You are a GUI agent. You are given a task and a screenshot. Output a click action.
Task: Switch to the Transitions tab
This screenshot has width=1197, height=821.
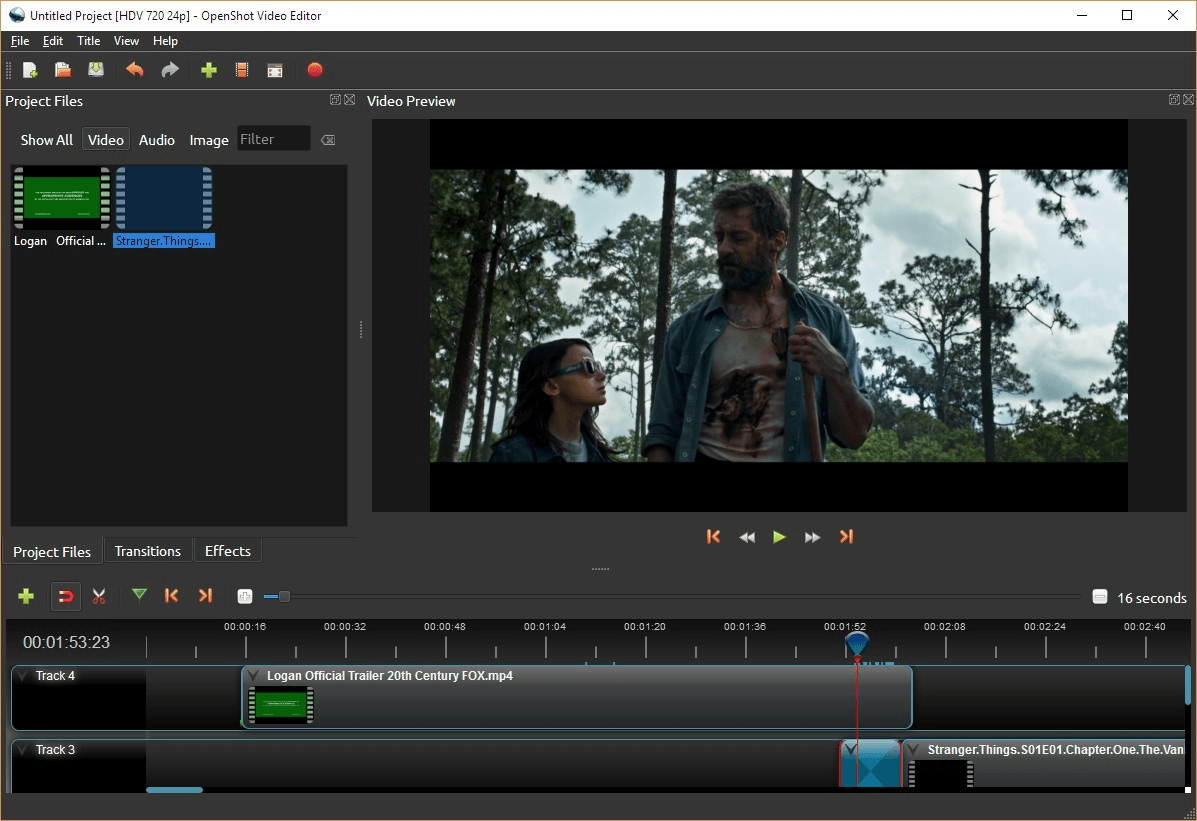[147, 551]
